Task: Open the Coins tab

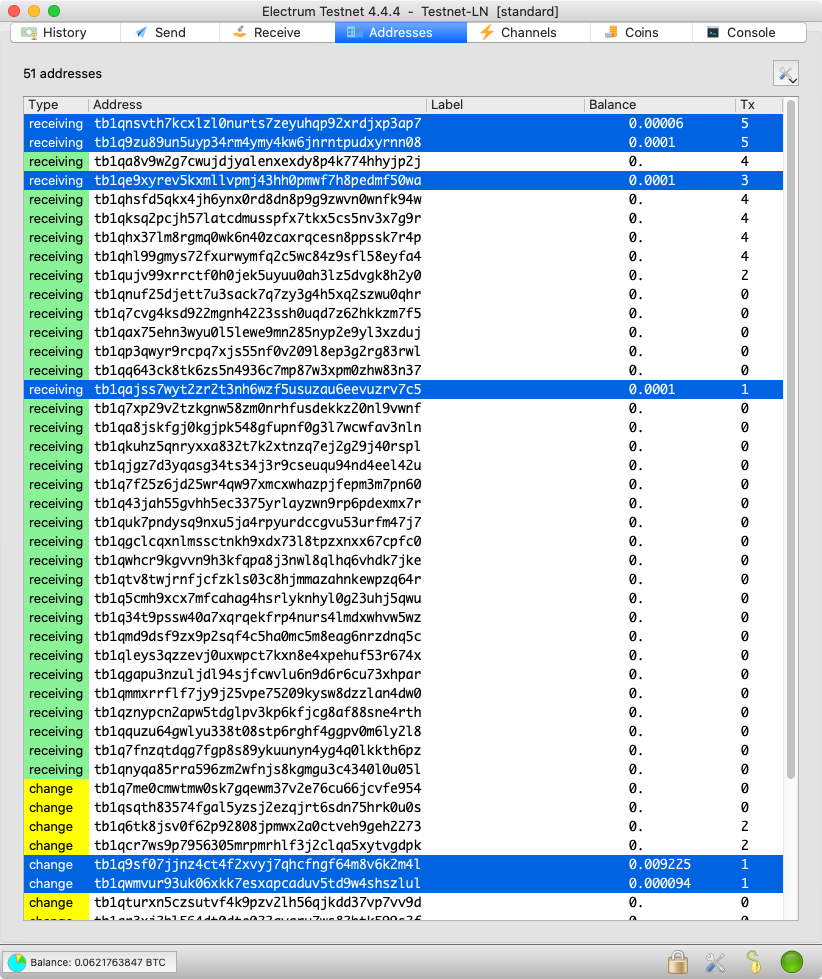Action: (641, 32)
